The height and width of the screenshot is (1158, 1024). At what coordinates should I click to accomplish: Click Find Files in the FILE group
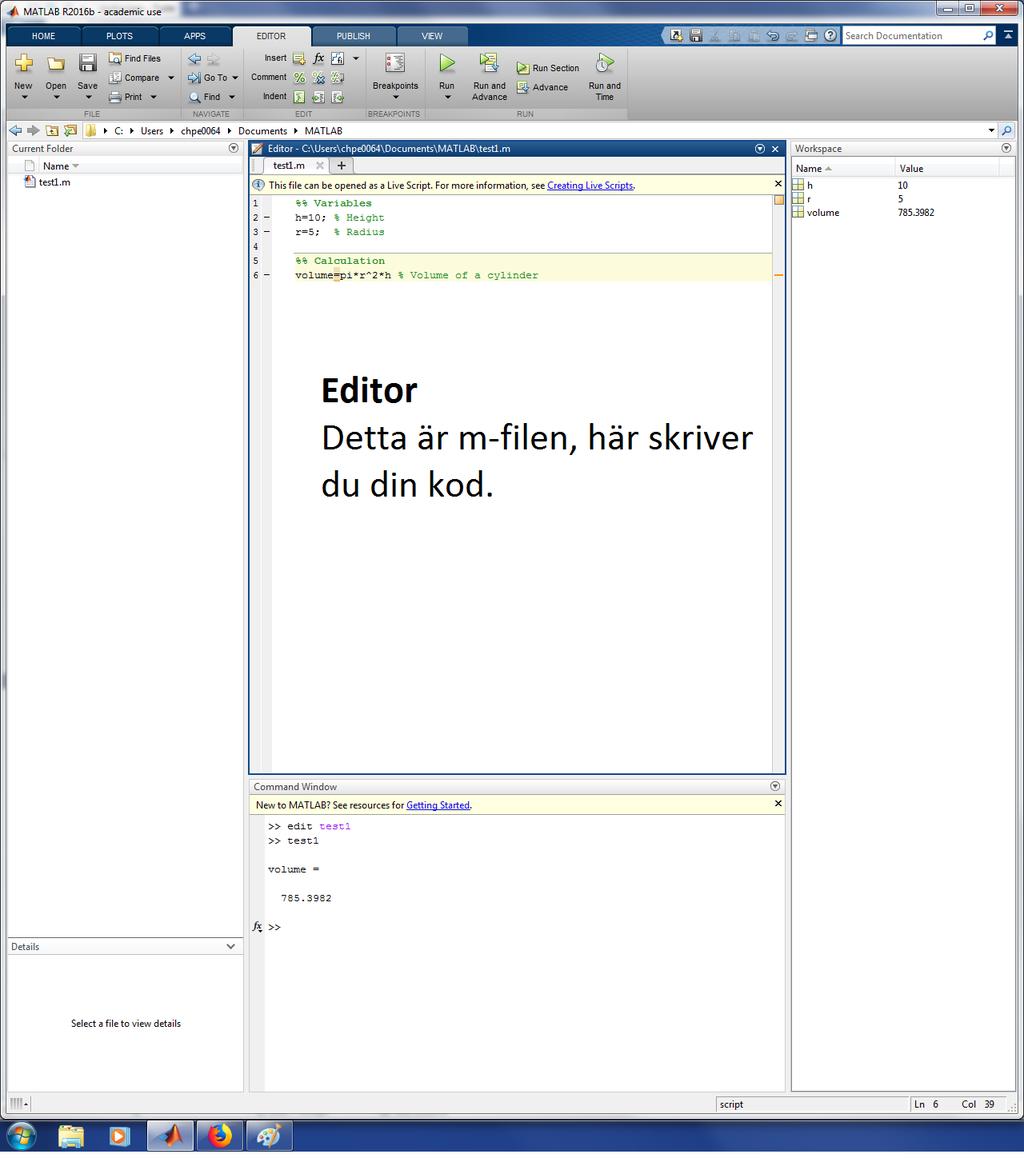coord(134,58)
